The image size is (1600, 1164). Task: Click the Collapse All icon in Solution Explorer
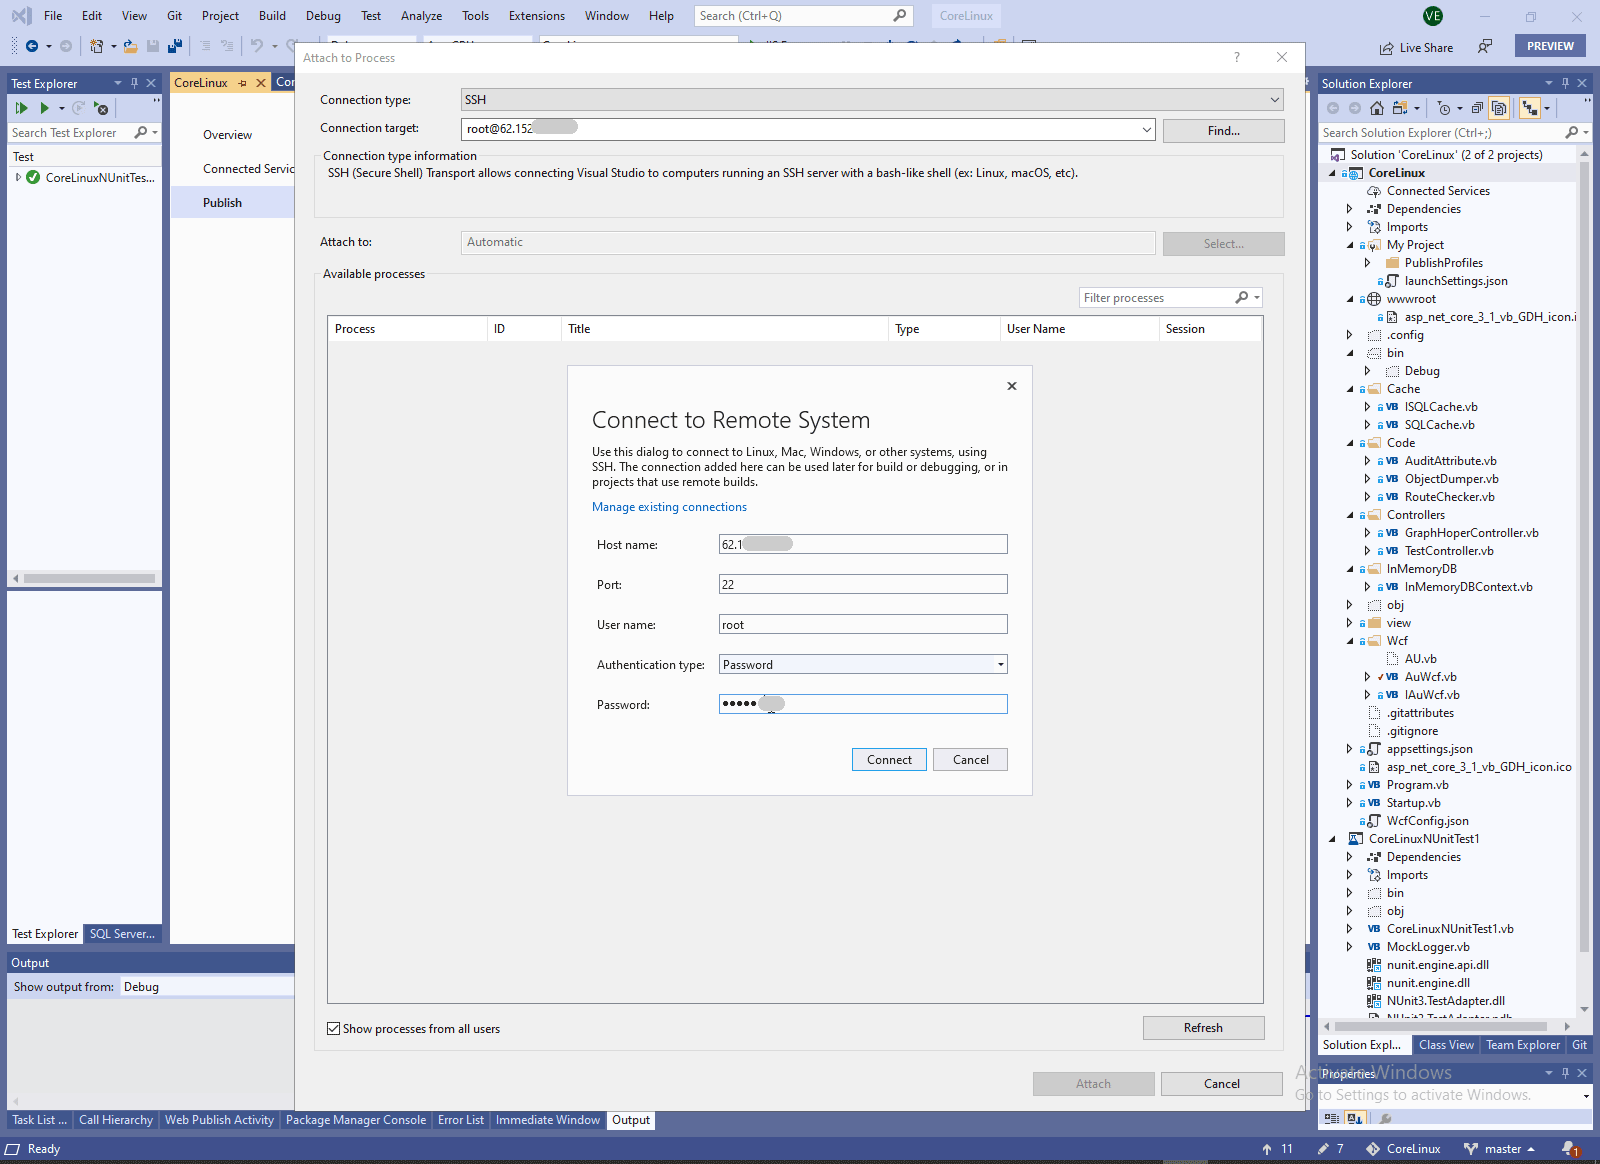[1477, 108]
